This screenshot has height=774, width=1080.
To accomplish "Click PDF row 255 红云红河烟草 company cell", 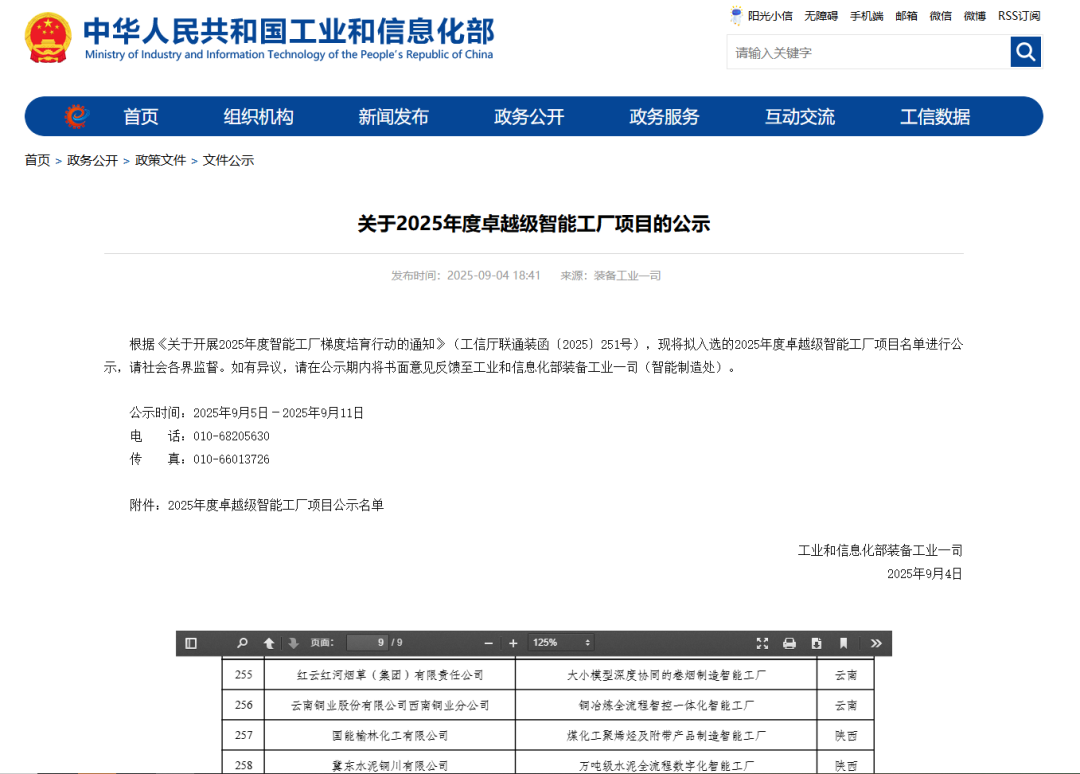I will (x=390, y=675).
